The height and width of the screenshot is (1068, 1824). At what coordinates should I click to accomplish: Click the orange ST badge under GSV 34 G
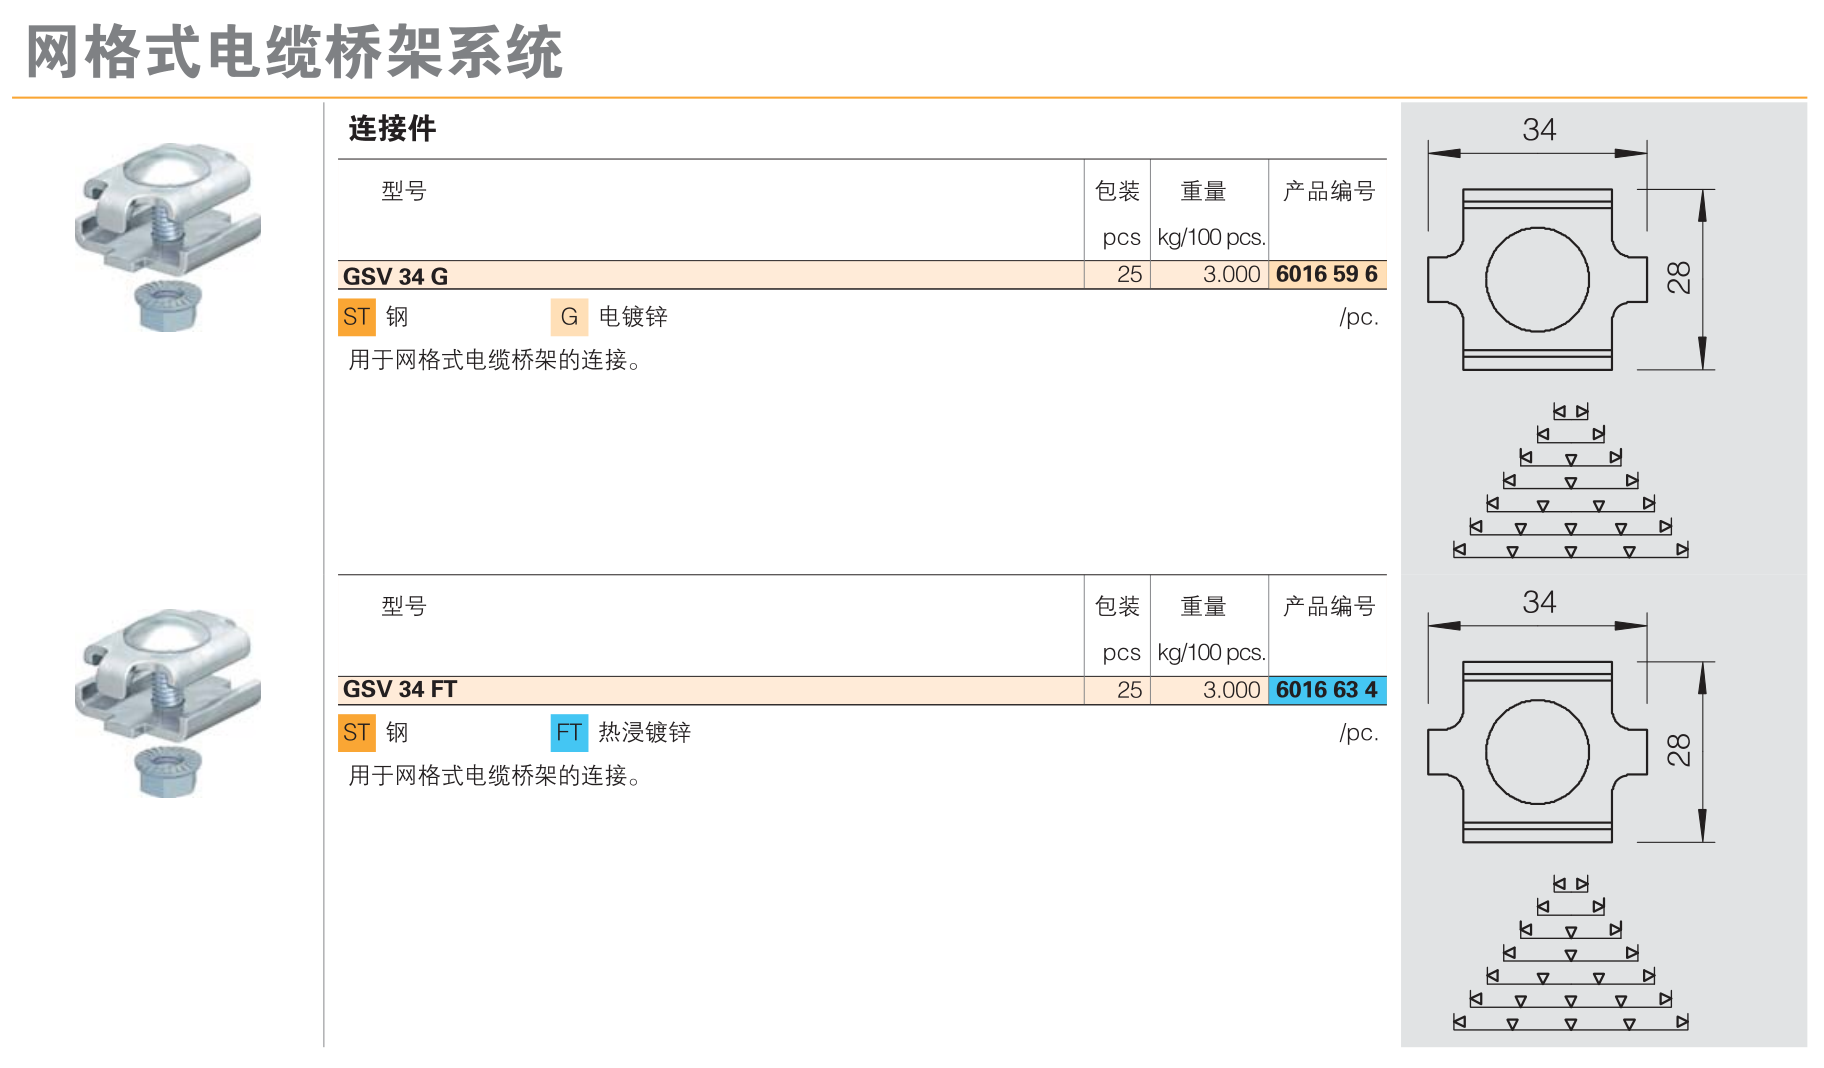pyautogui.click(x=356, y=317)
